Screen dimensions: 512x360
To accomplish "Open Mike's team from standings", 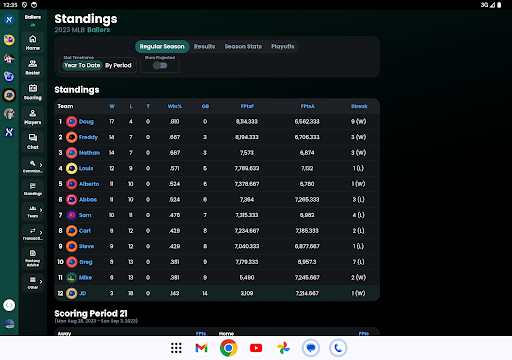I will [x=85, y=278].
